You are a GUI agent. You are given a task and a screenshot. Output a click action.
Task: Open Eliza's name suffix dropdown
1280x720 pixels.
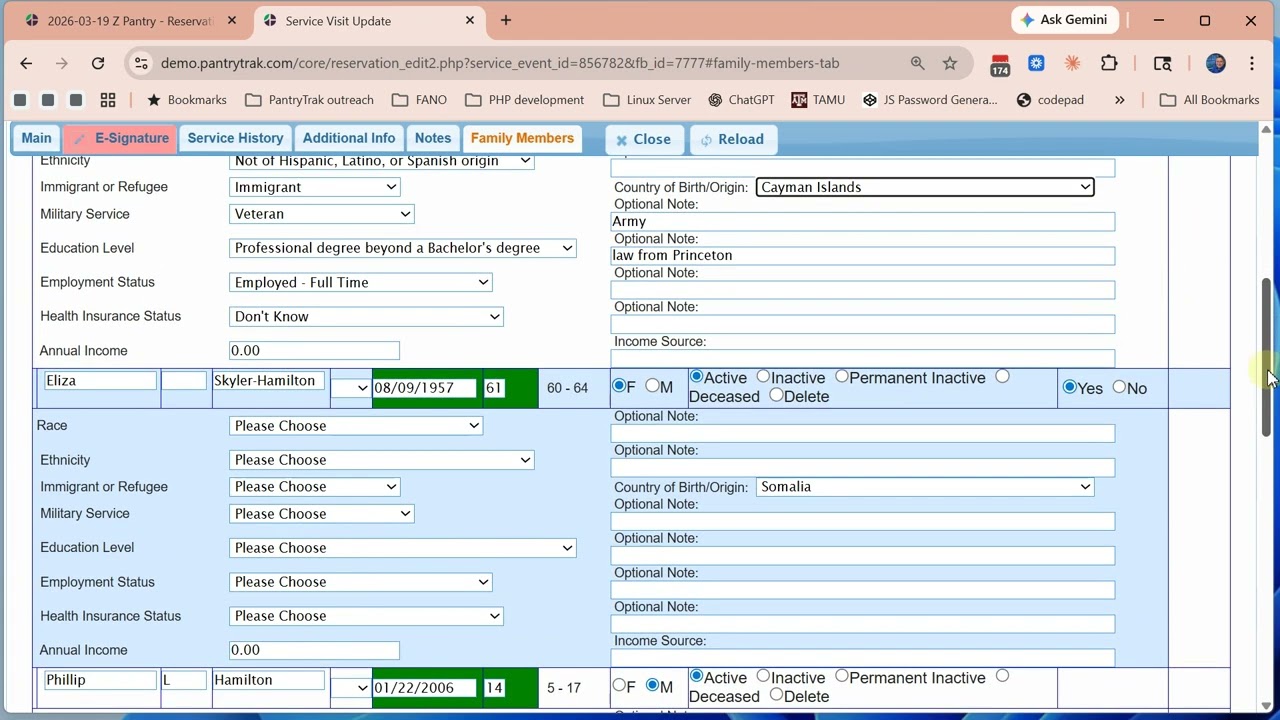pos(351,388)
